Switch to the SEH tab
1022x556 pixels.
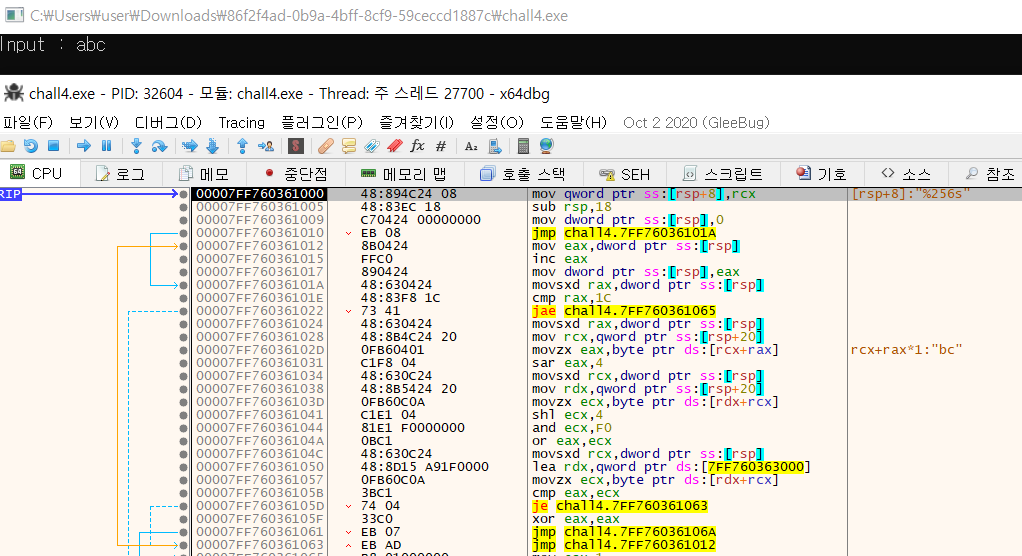tap(625, 174)
